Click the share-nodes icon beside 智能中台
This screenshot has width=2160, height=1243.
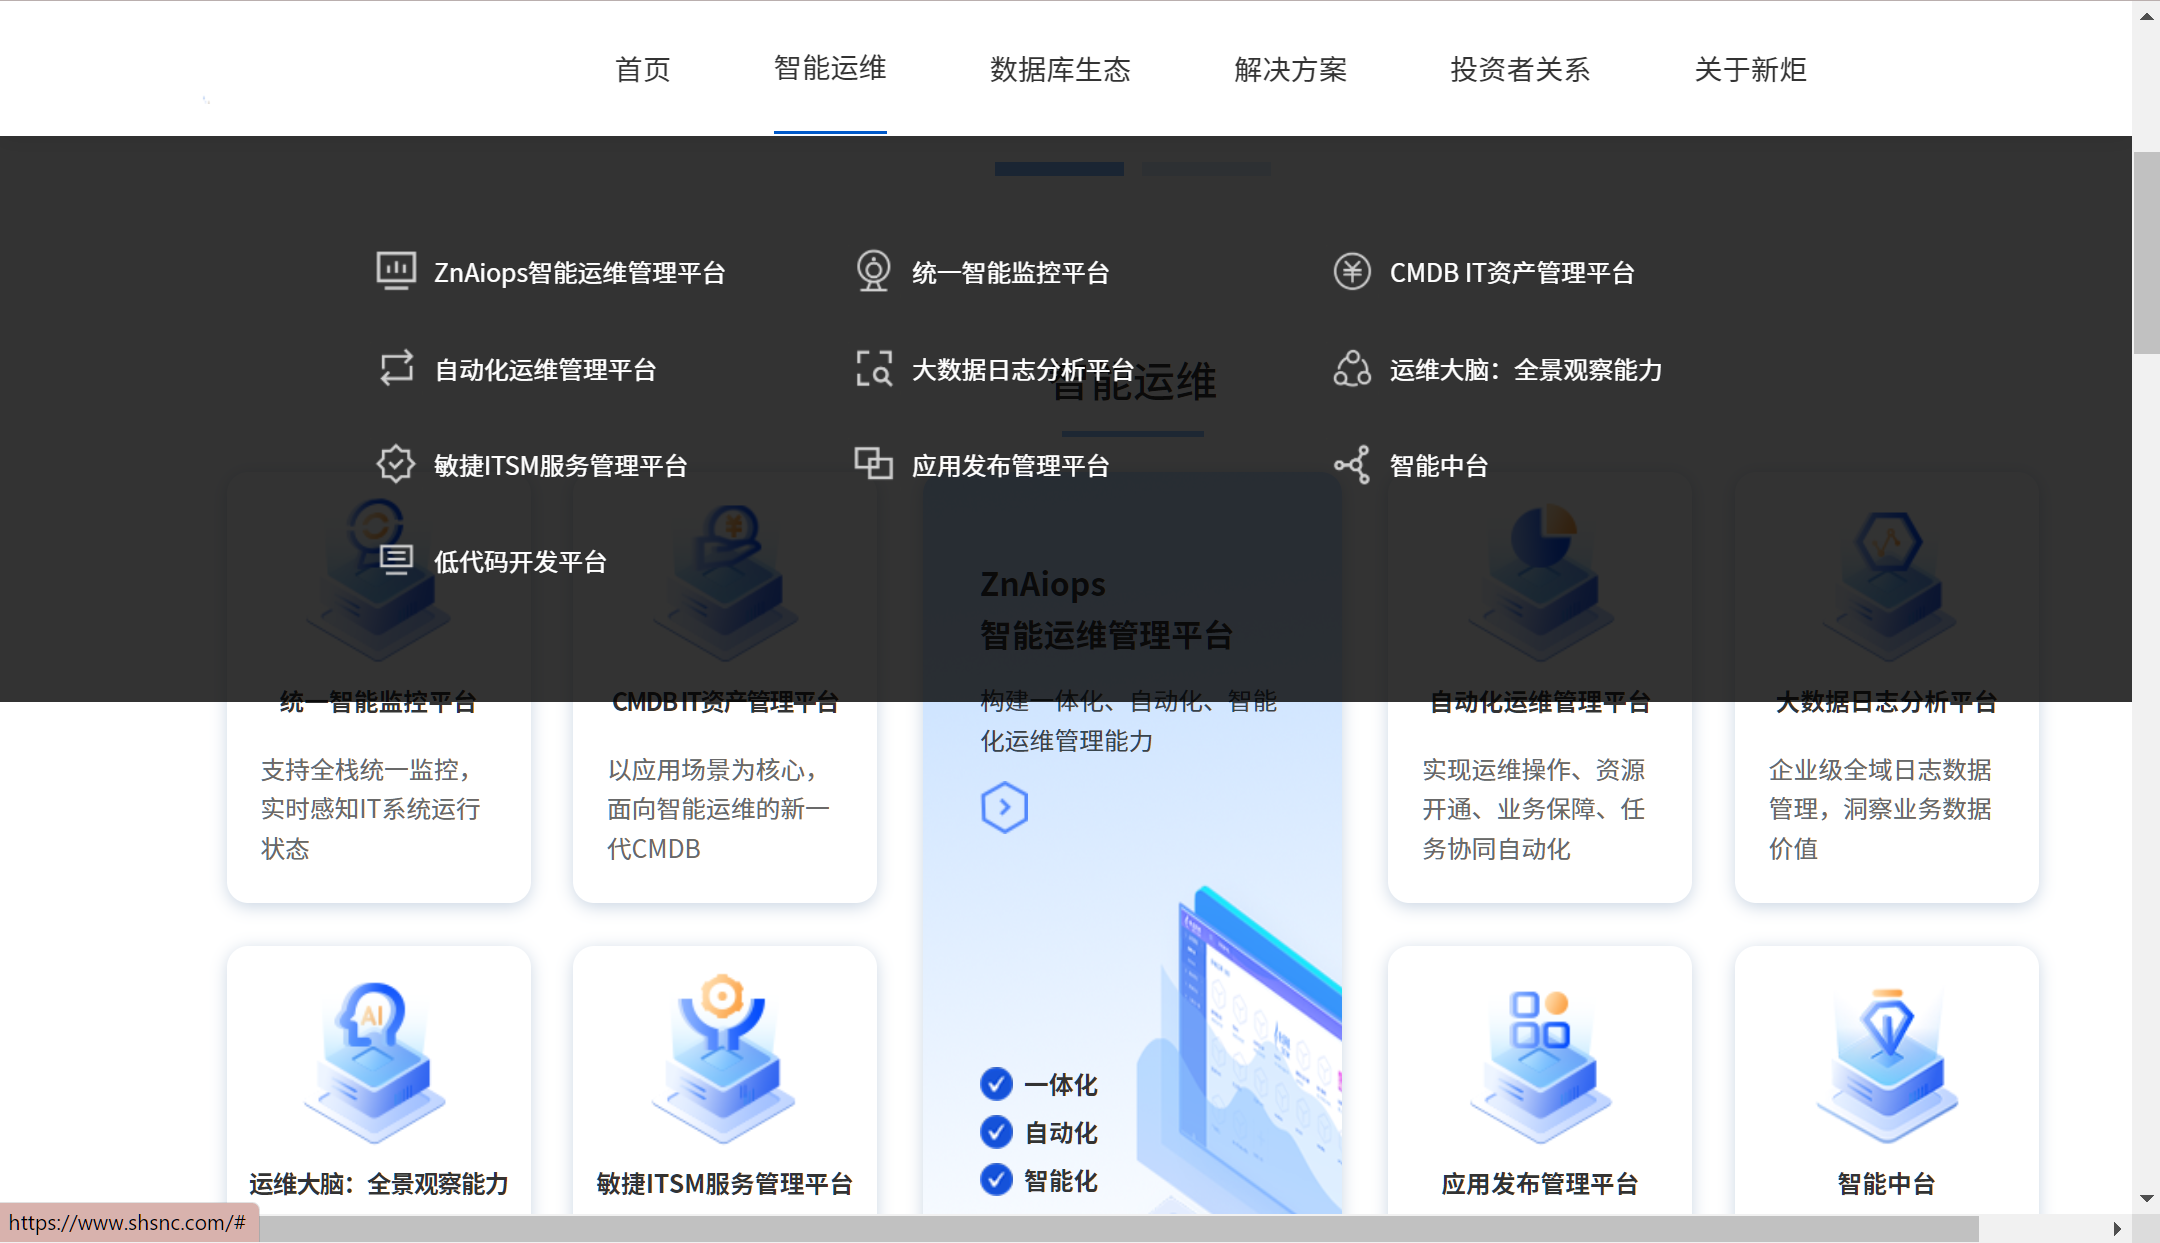click(1352, 464)
